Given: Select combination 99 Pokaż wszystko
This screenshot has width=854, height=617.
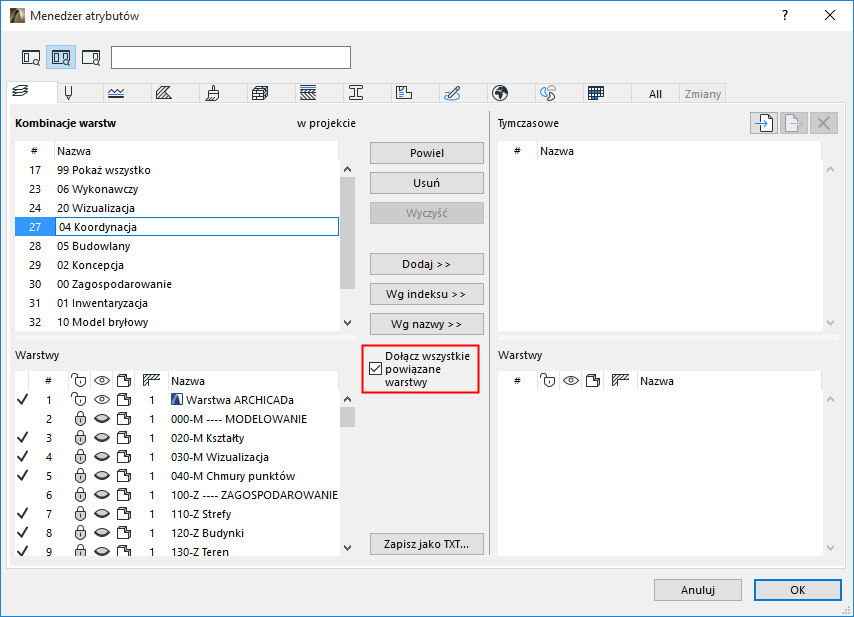Looking at the screenshot, I should 177,170.
